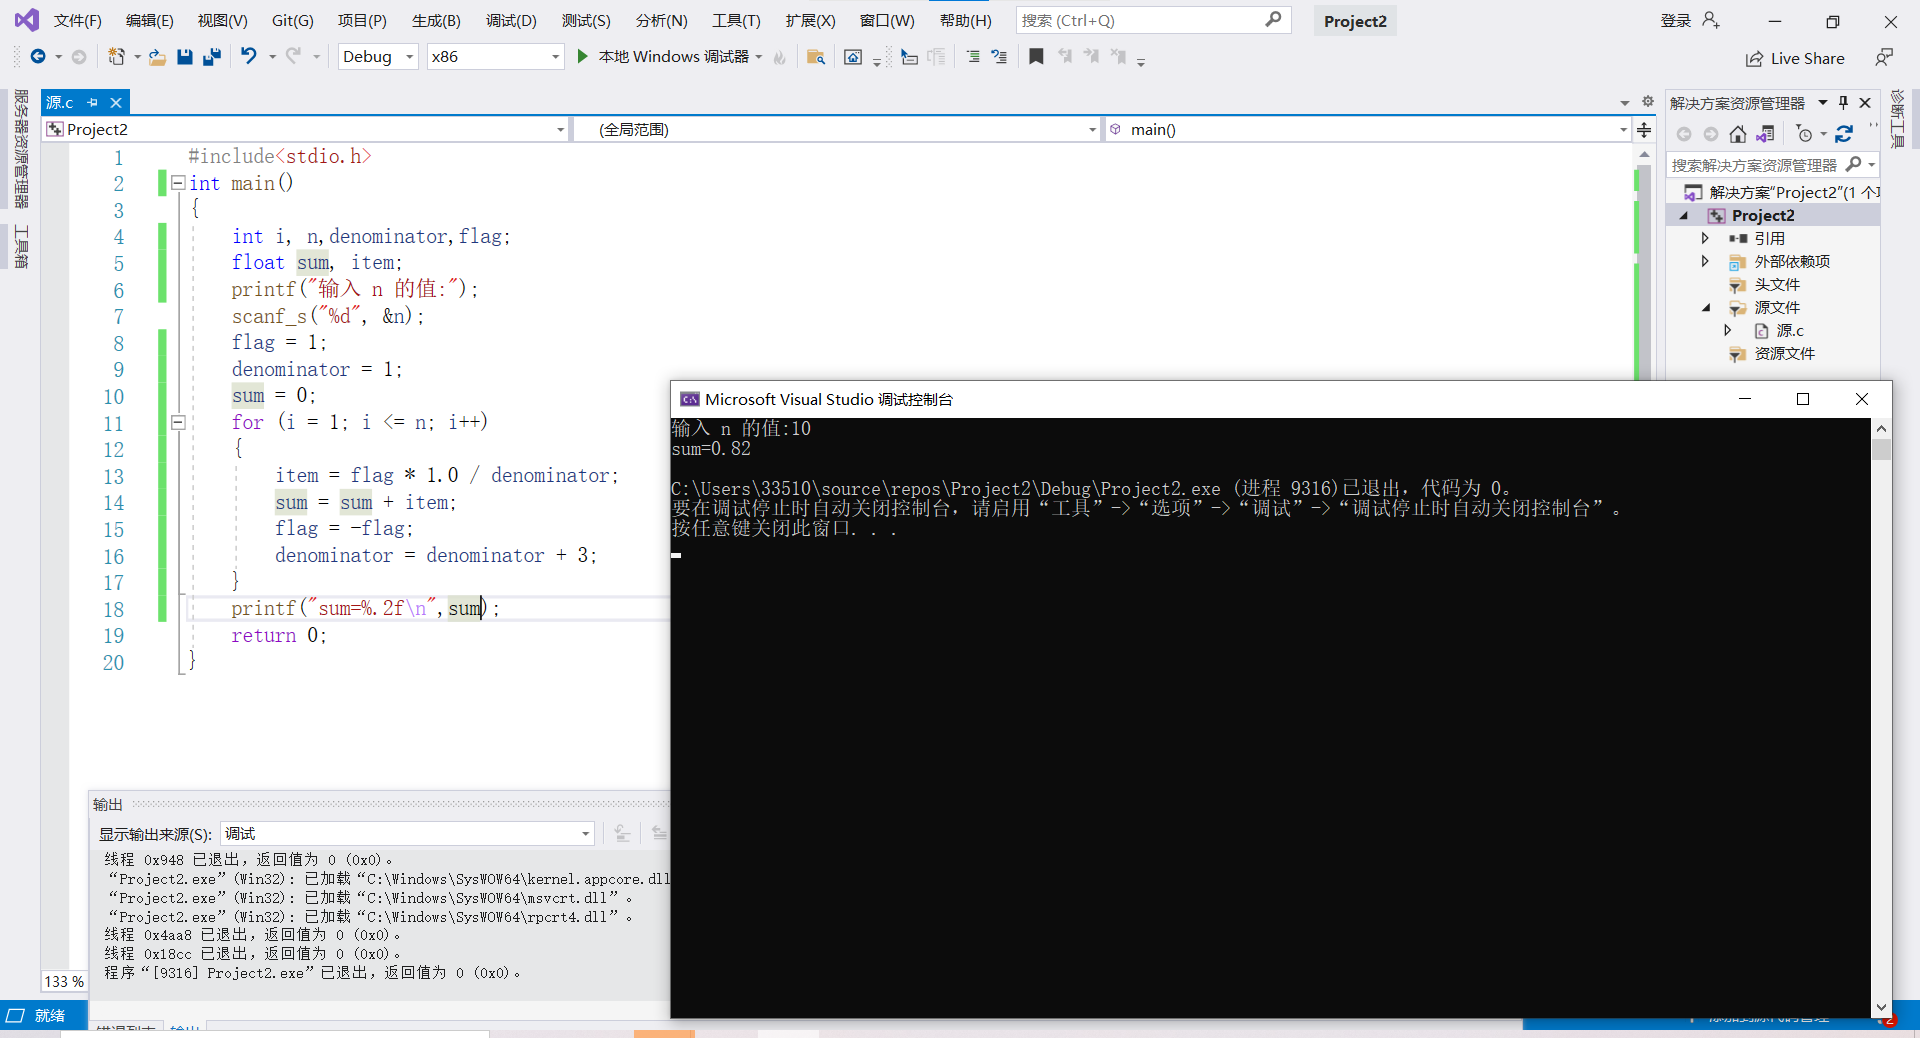Image resolution: width=1920 pixels, height=1038 pixels.
Task: Expand the 引用 references node
Action: (x=1705, y=238)
